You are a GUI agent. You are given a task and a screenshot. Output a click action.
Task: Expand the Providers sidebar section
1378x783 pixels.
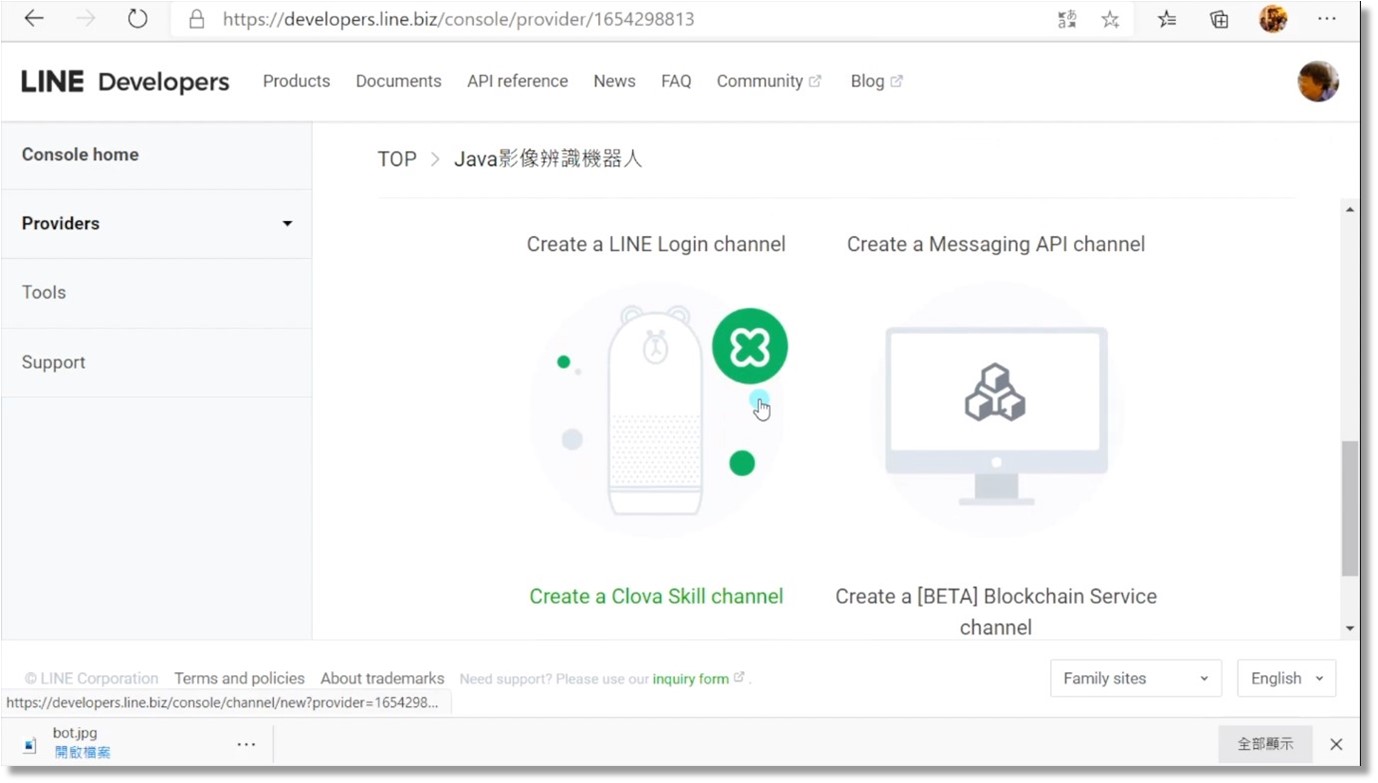tap(157, 224)
